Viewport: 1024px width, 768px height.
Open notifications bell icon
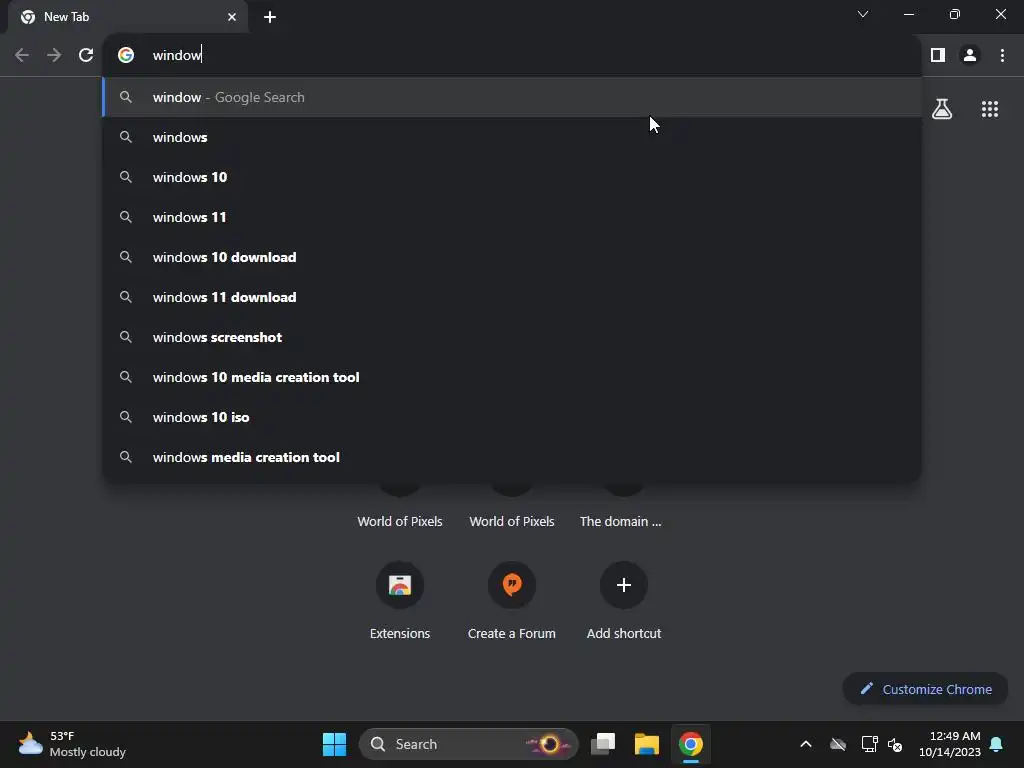(x=997, y=744)
